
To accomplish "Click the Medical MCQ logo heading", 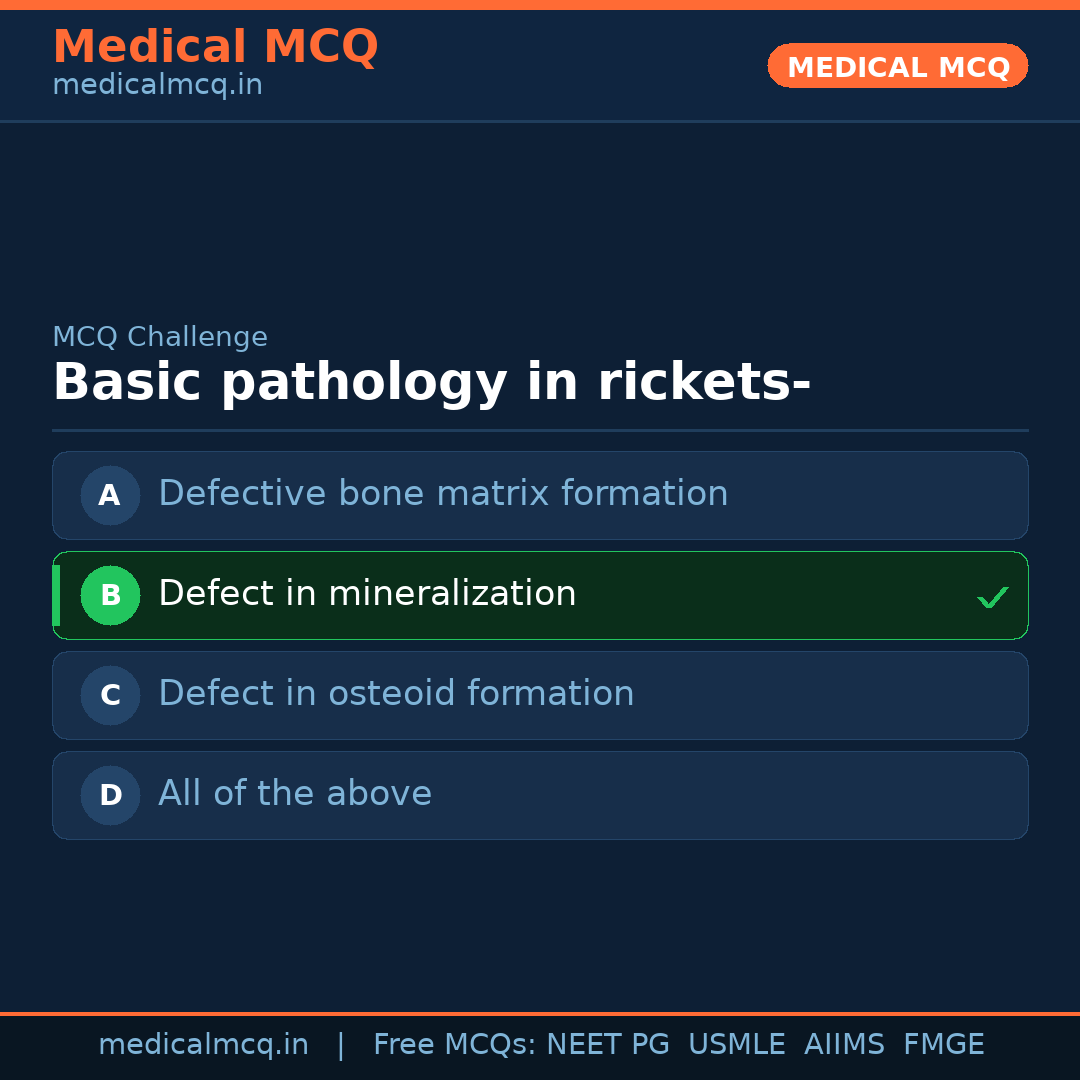I will (x=215, y=46).
